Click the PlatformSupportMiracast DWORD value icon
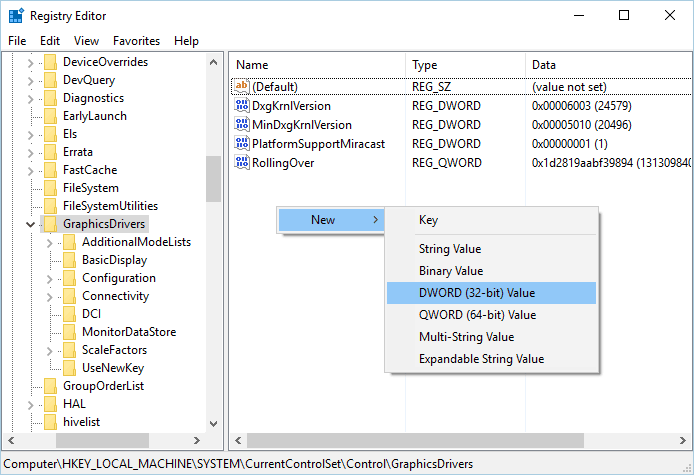 pyautogui.click(x=242, y=143)
